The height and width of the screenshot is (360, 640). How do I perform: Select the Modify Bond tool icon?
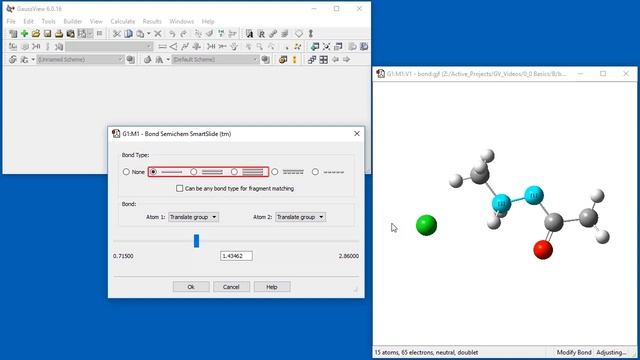[162, 47]
